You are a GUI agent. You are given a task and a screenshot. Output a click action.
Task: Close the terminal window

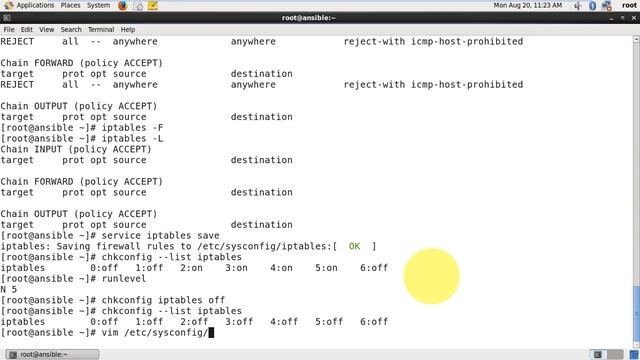[x=633, y=18]
